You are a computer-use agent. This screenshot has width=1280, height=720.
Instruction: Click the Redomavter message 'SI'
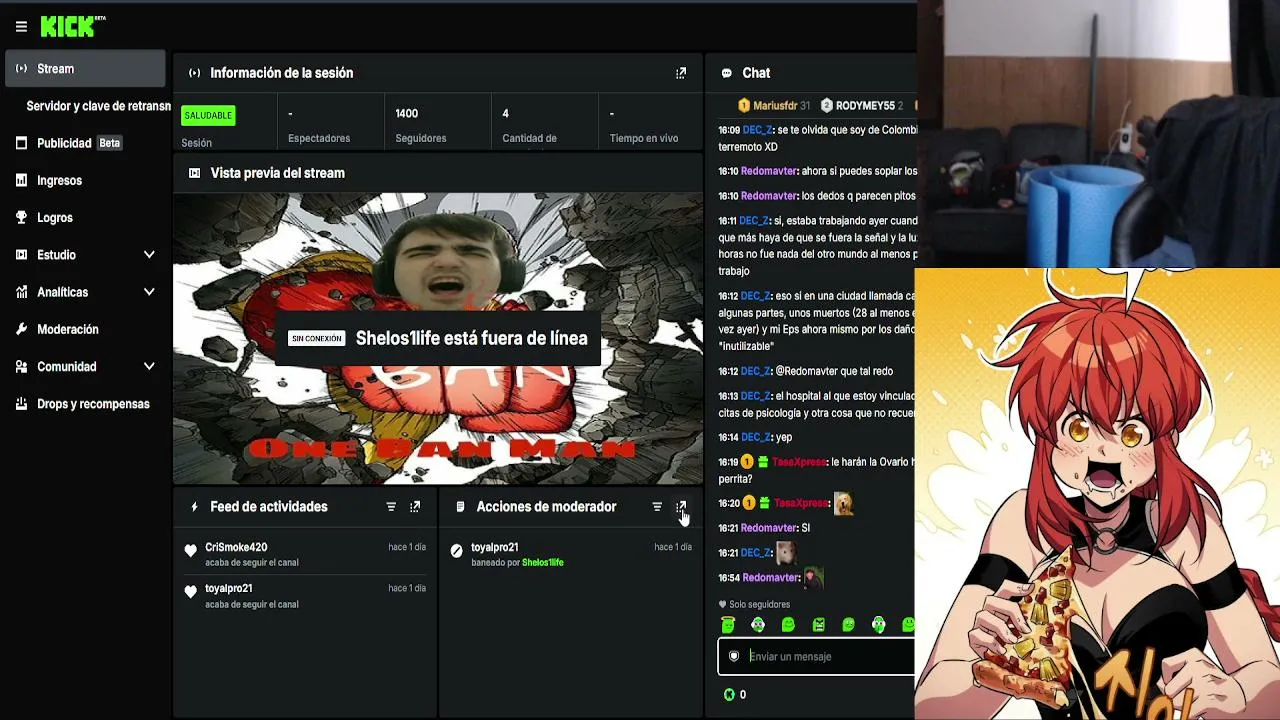tap(805, 528)
